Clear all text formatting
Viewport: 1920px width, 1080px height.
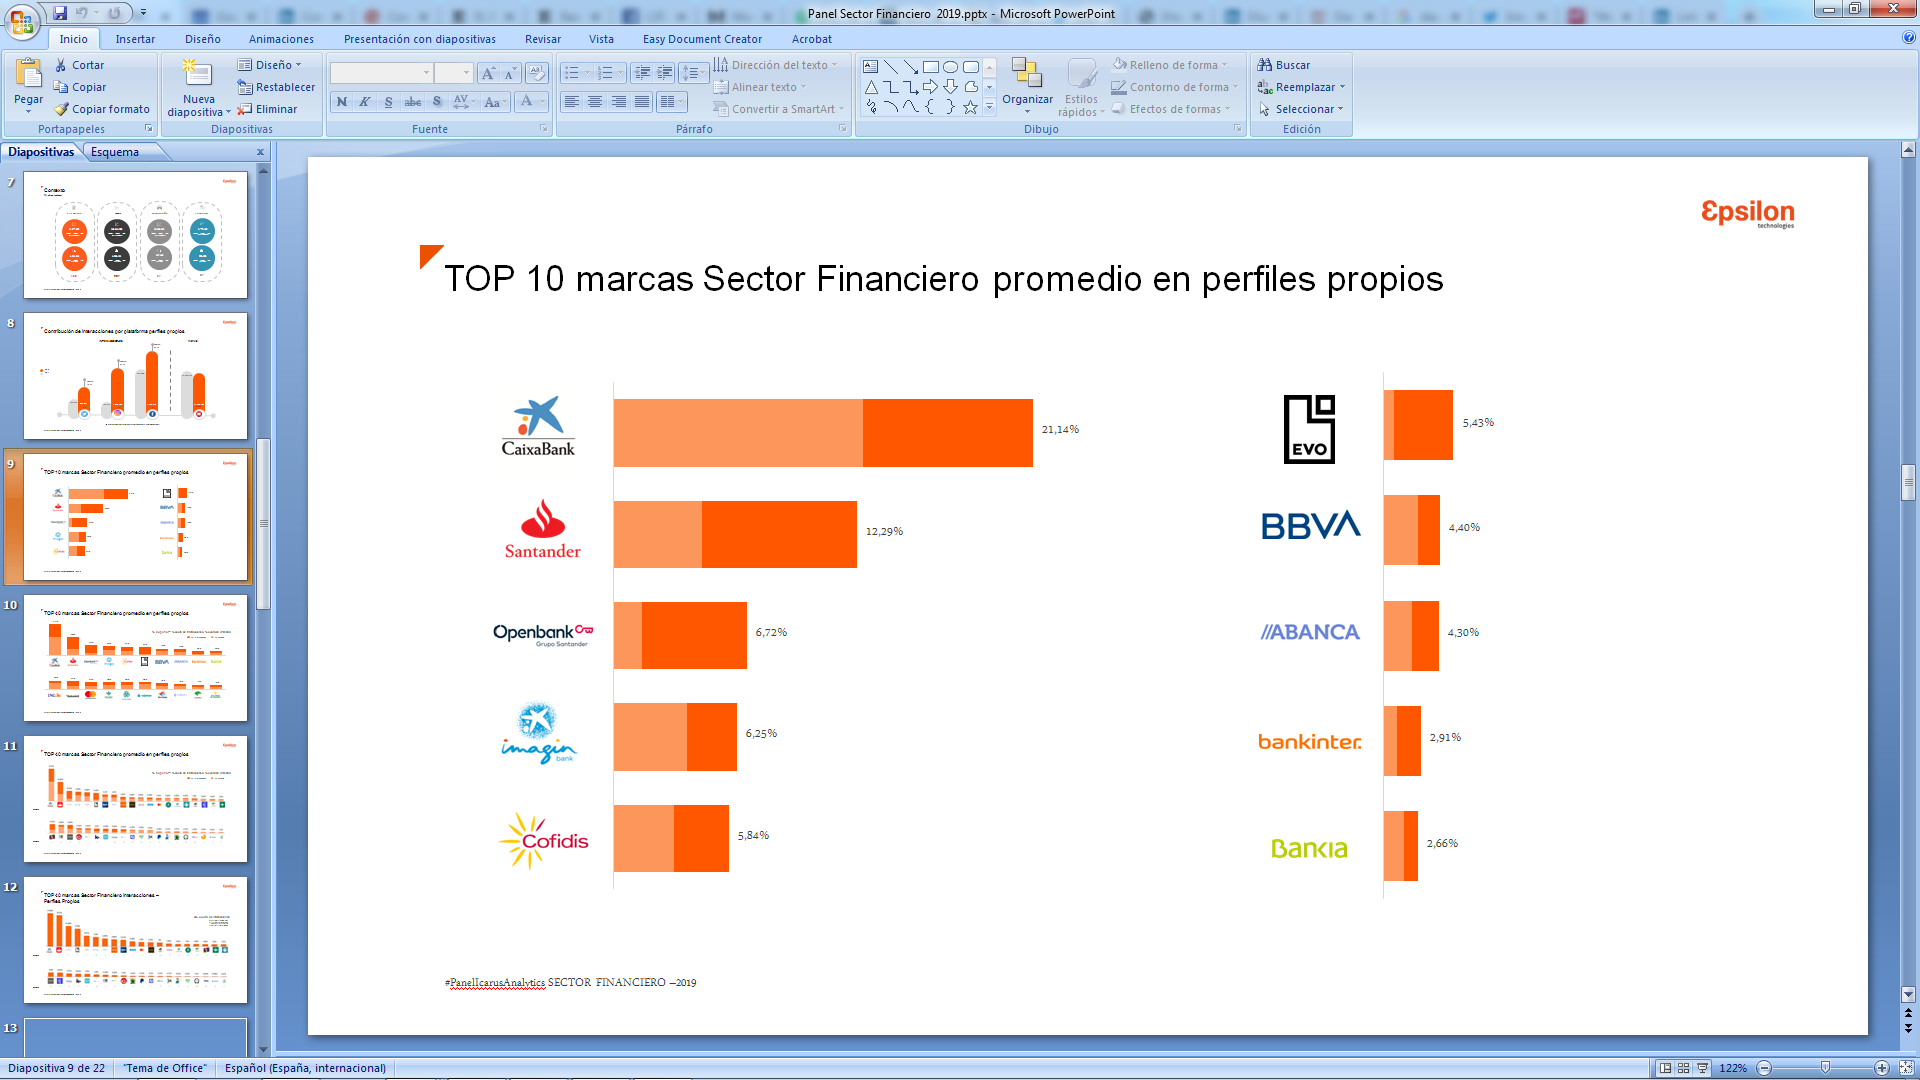(537, 73)
